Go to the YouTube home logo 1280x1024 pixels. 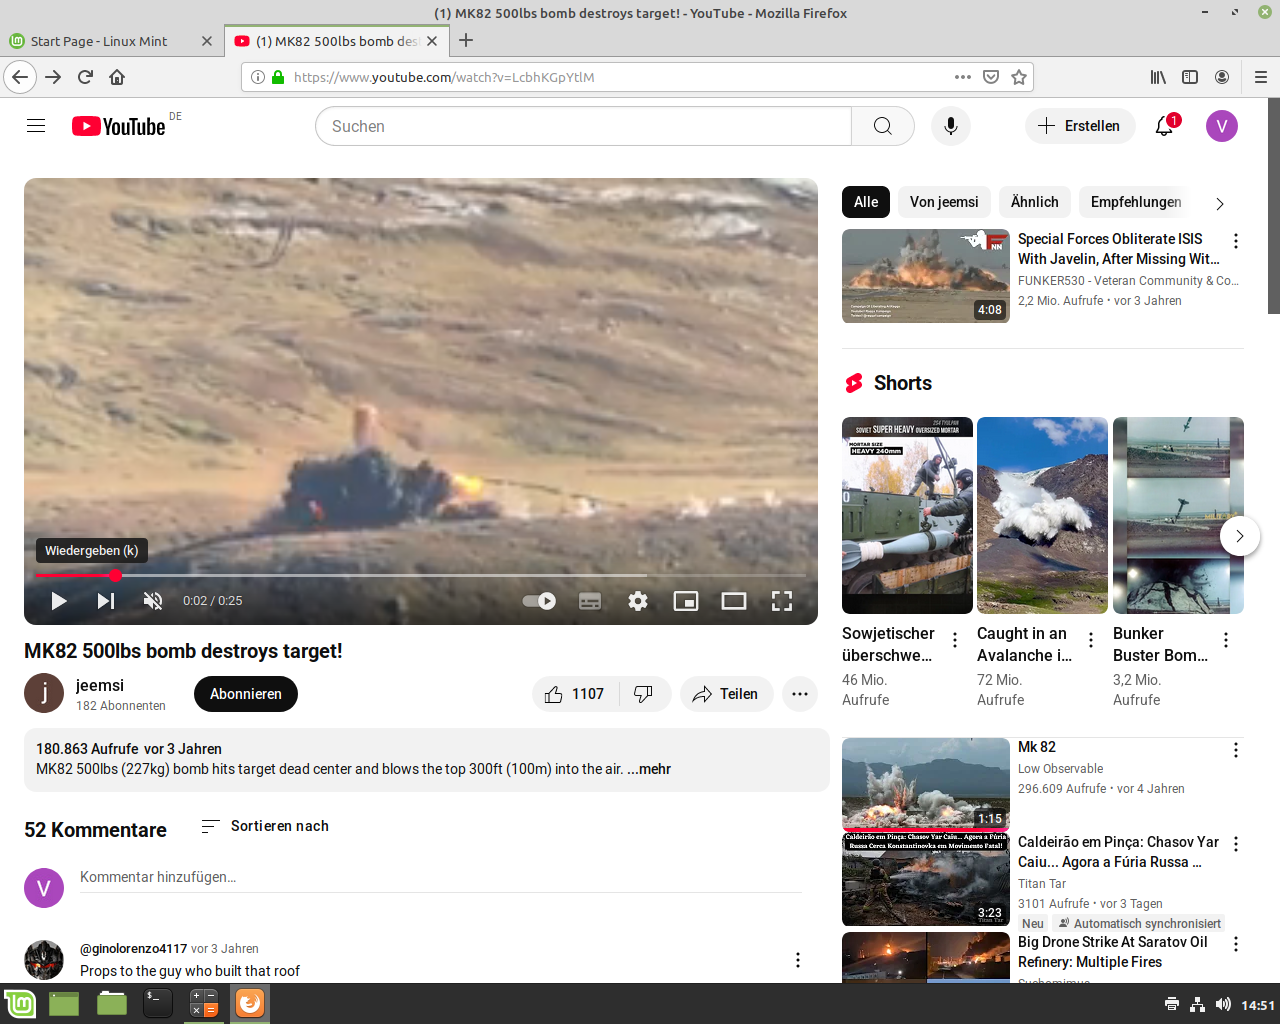pyautogui.click(x=118, y=126)
